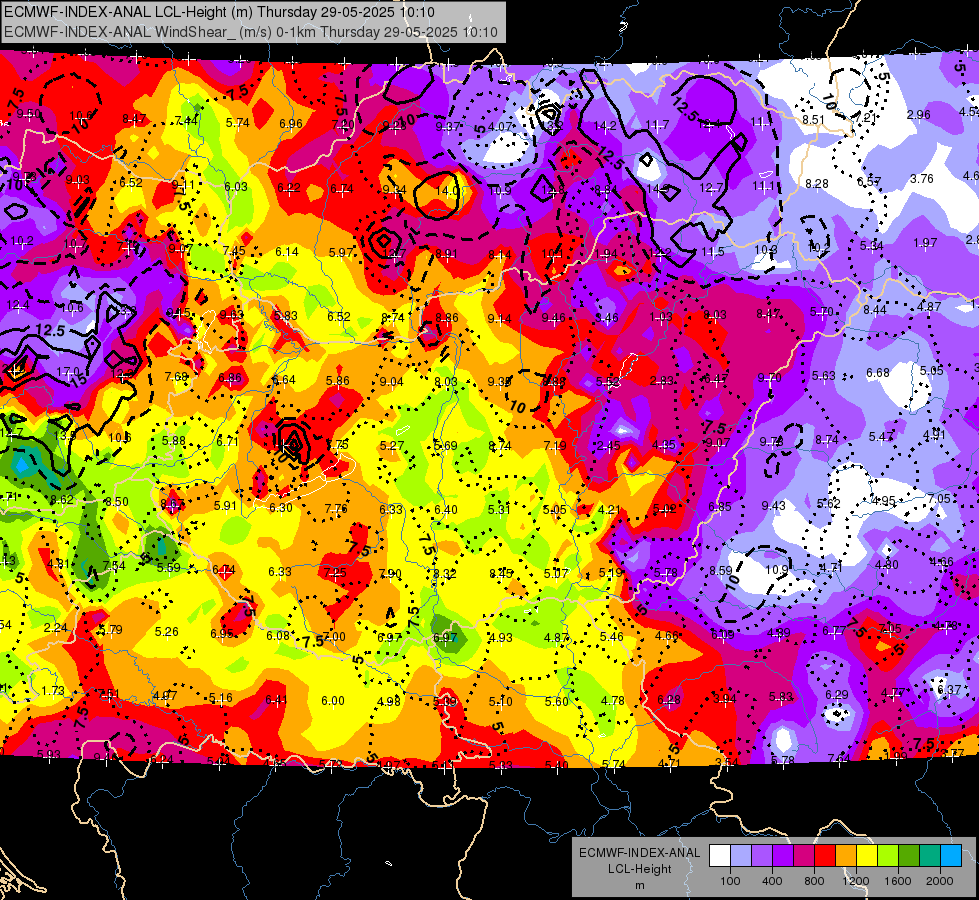This screenshot has width=979, height=900.
Task: Click the grid value "7.76"
Action: coord(336,508)
